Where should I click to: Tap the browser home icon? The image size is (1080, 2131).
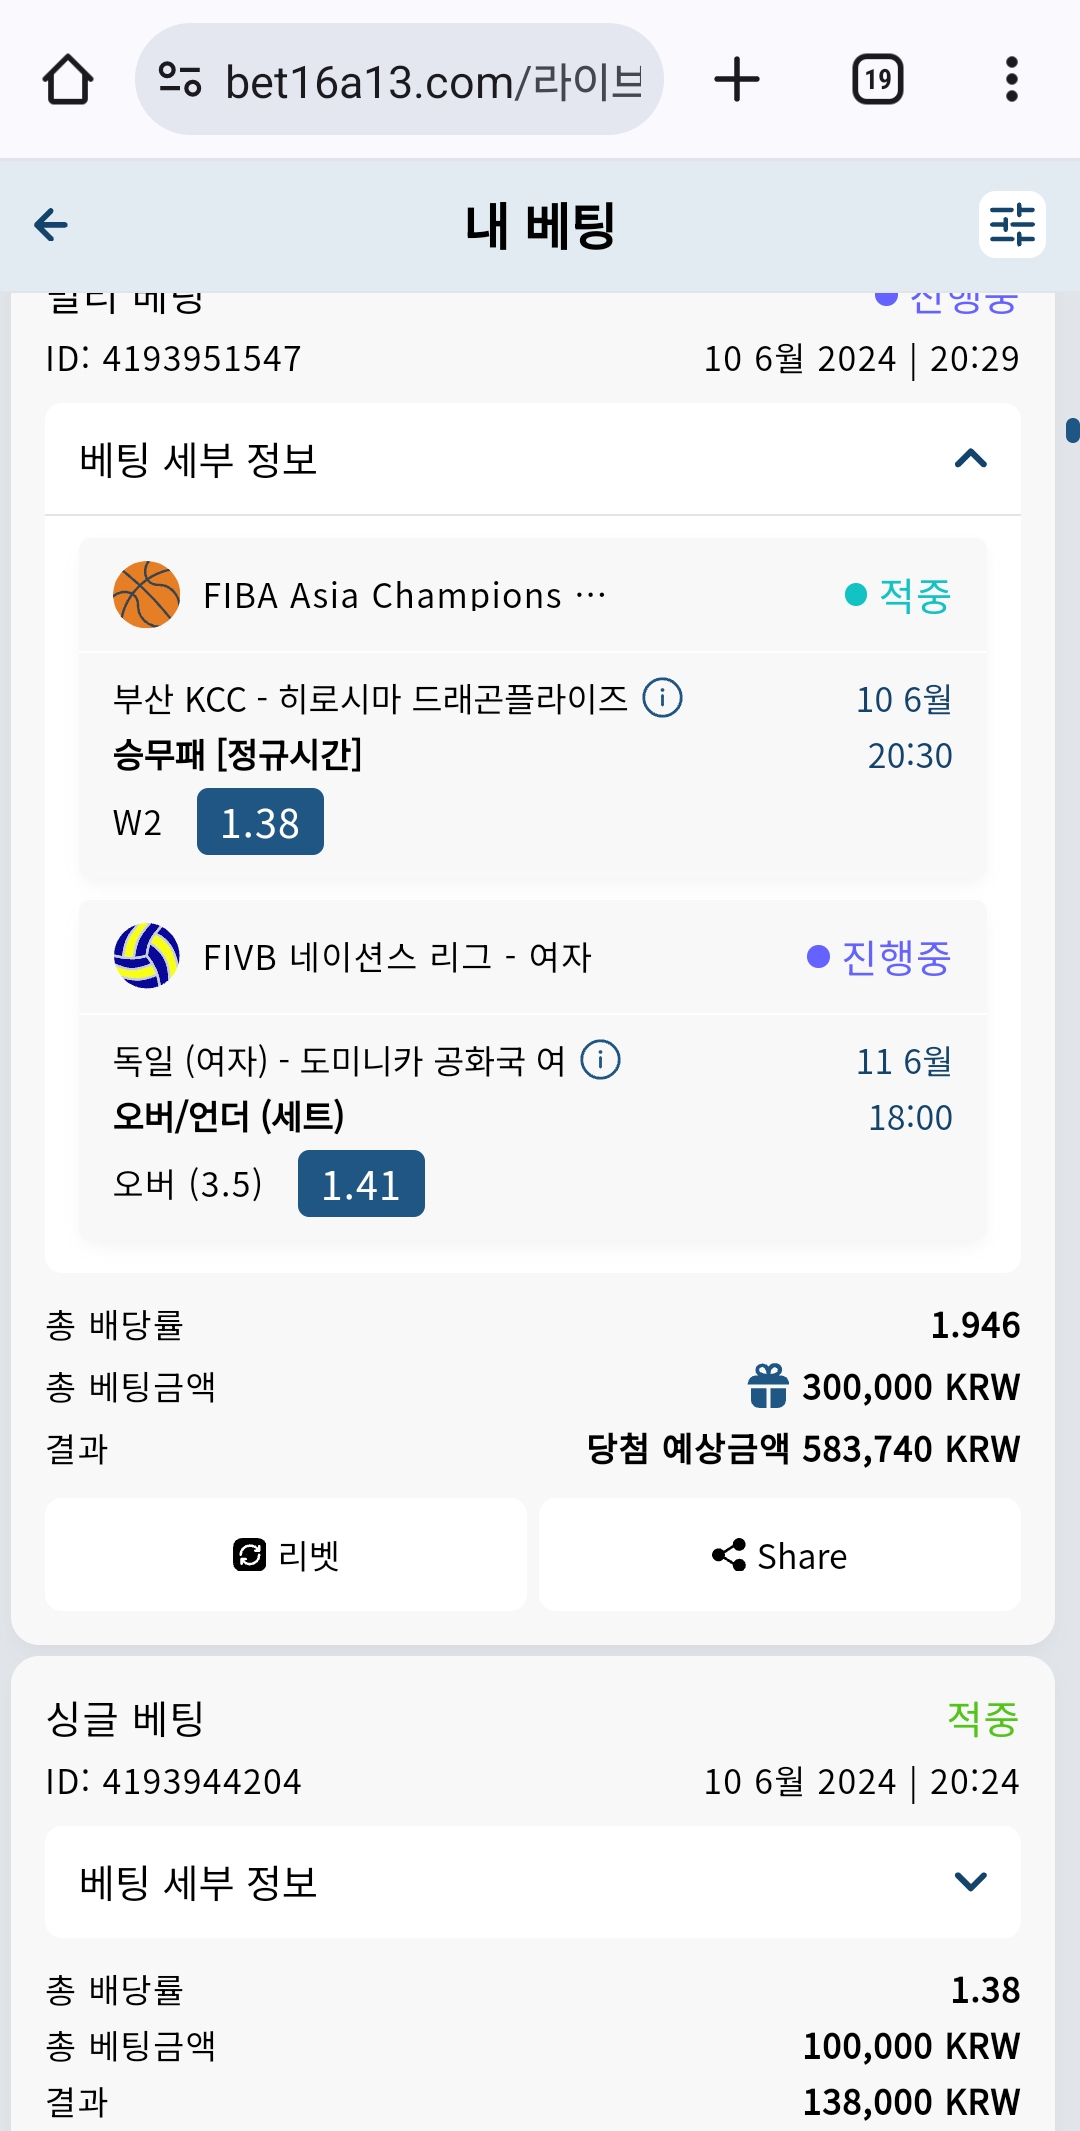pos(68,80)
